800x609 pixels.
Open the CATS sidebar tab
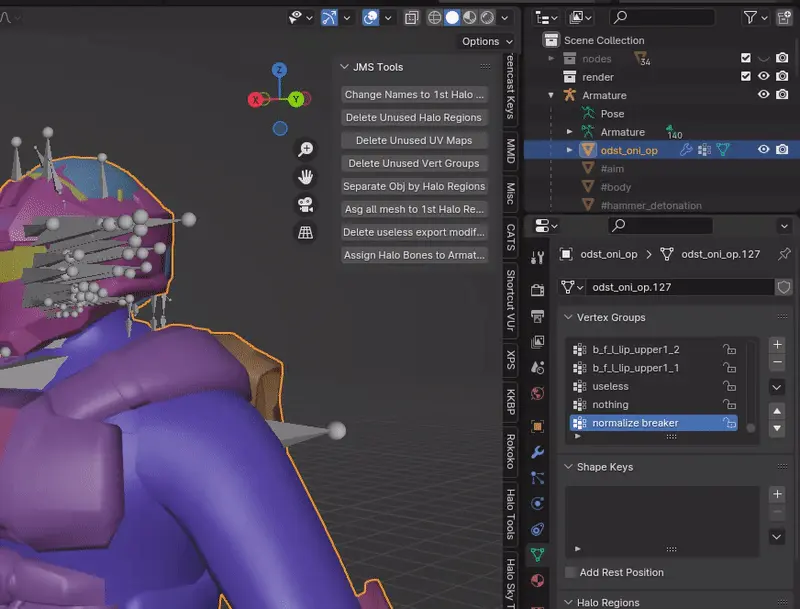point(511,238)
